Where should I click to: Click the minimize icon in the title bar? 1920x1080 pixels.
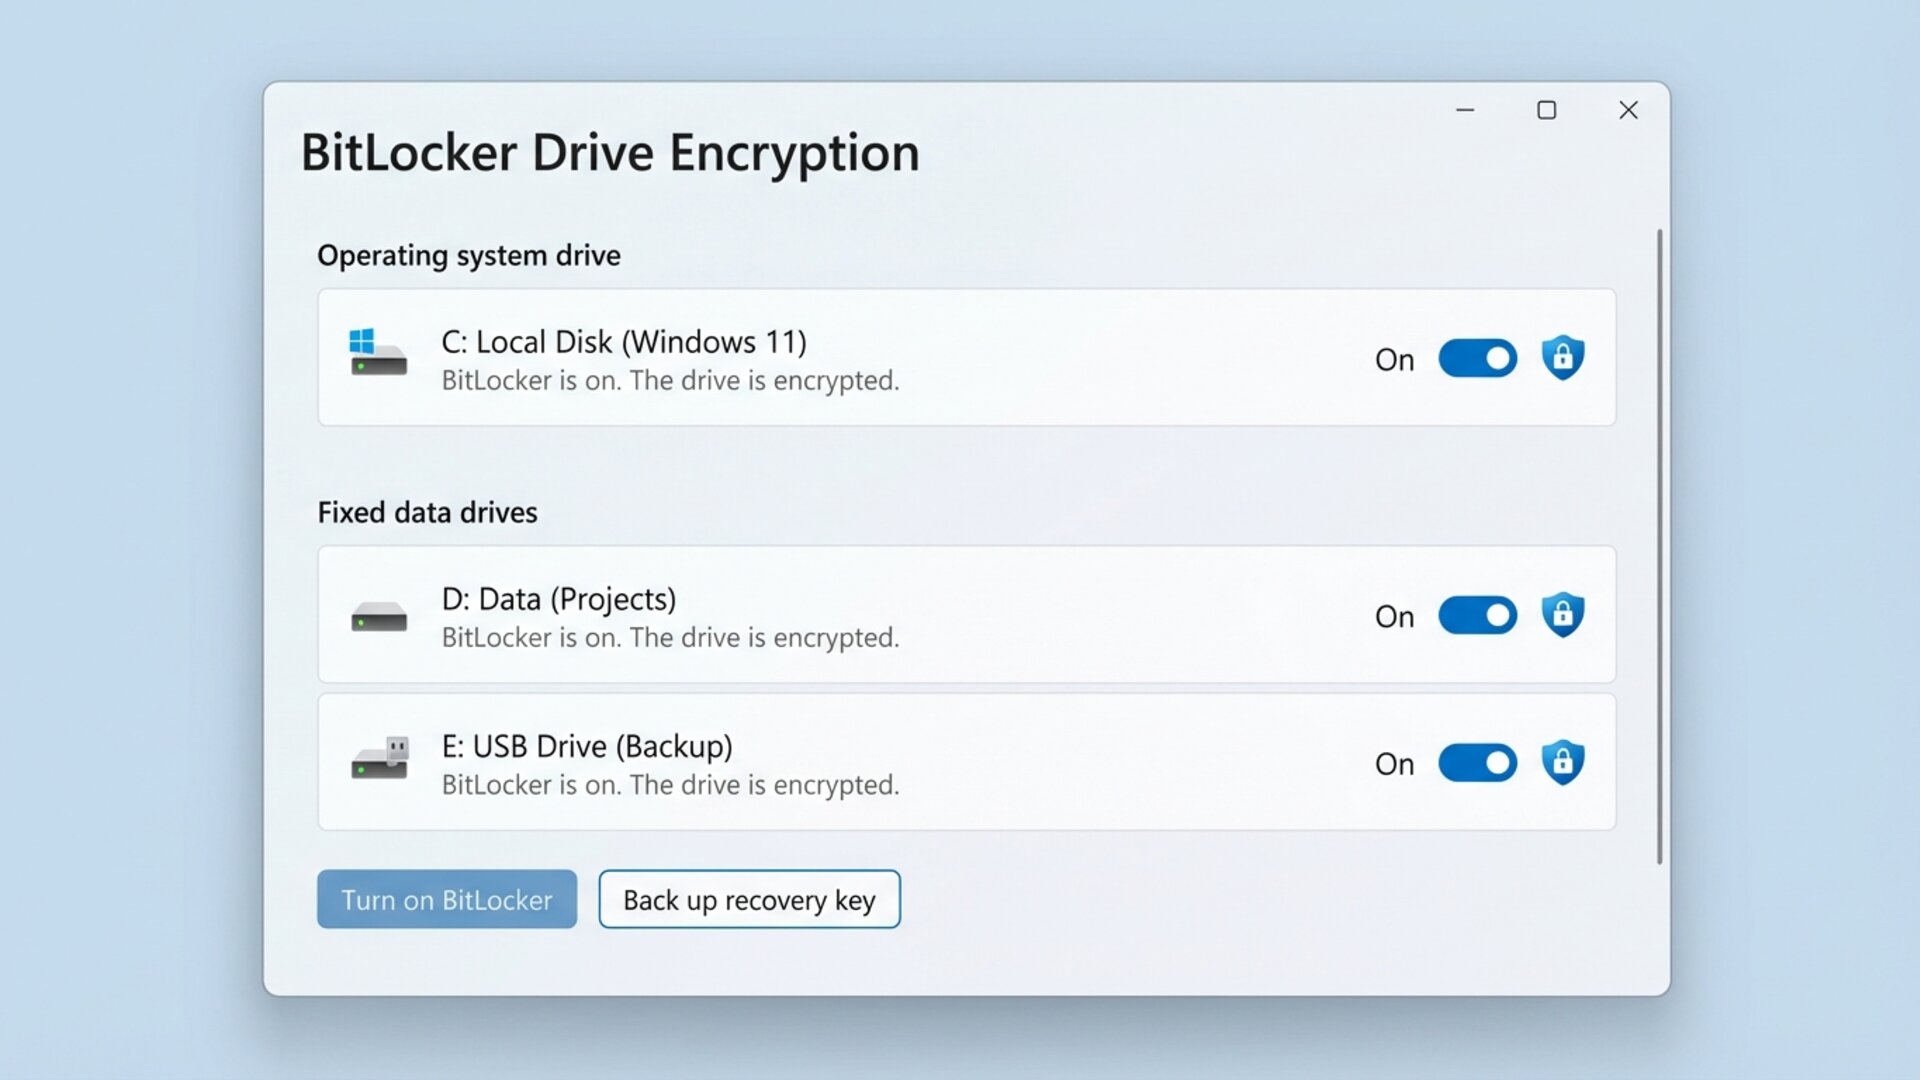click(x=1466, y=110)
